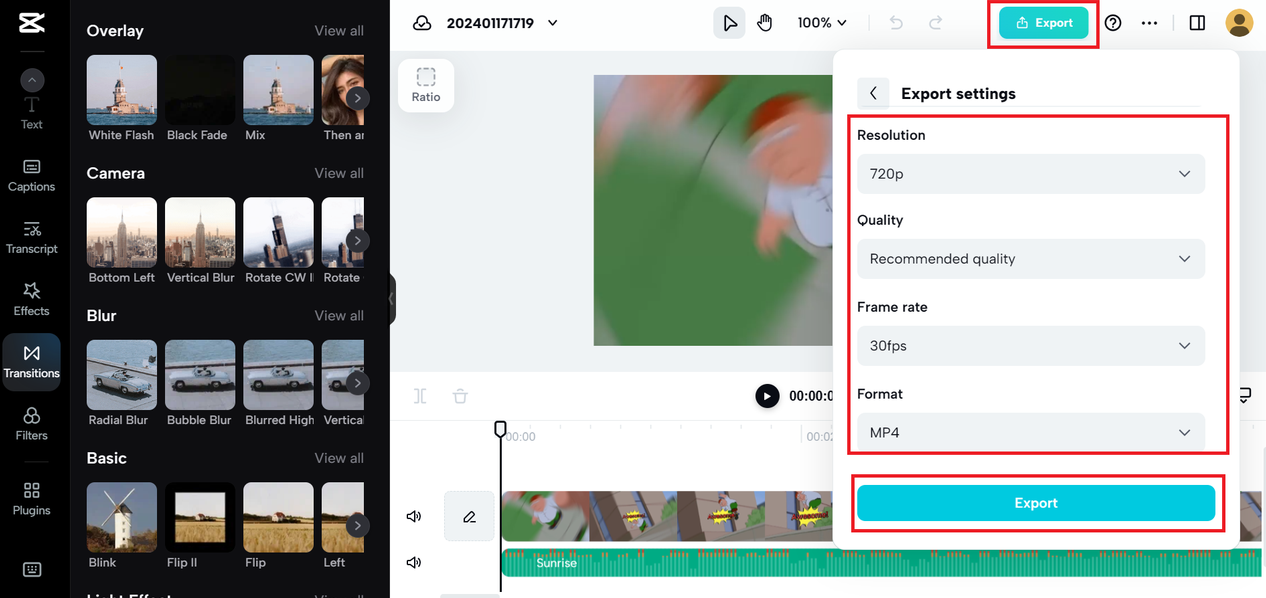Show more Basic transitions with arrow
The width and height of the screenshot is (1266, 598).
click(x=357, y=526)
